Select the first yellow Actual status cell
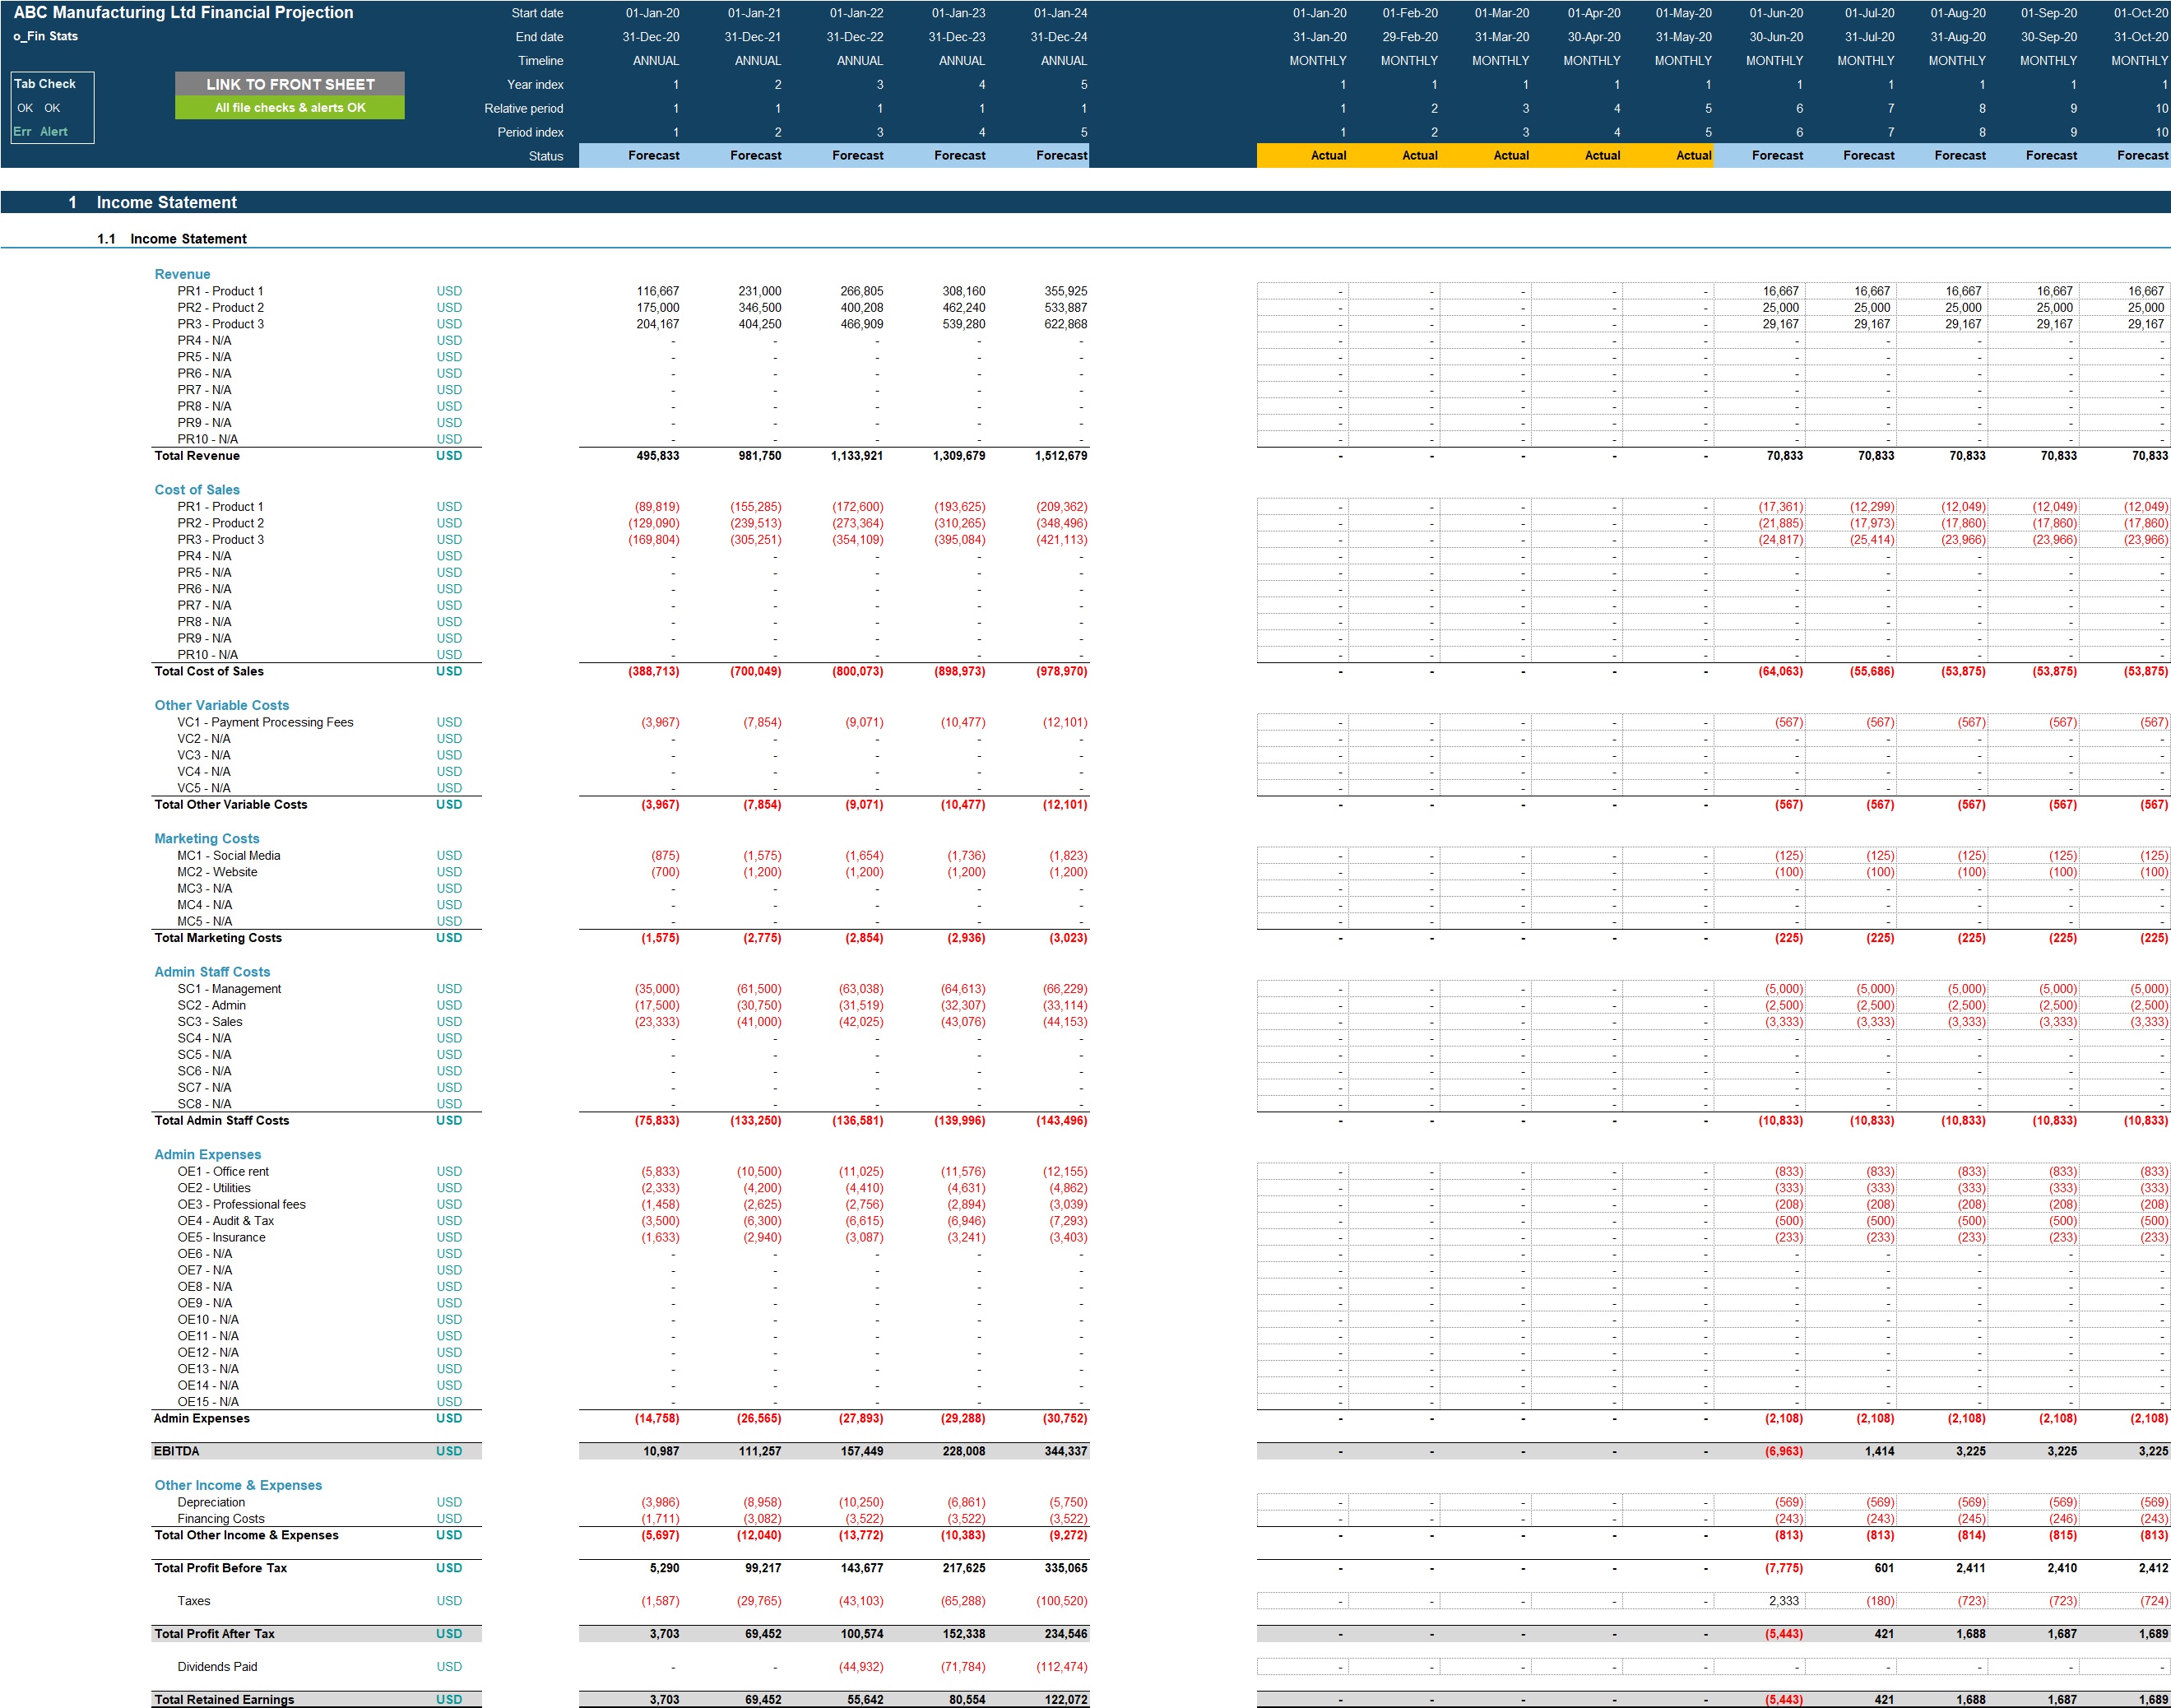The height and width of the screenshot is (1708, 2171). point(1327,155)
